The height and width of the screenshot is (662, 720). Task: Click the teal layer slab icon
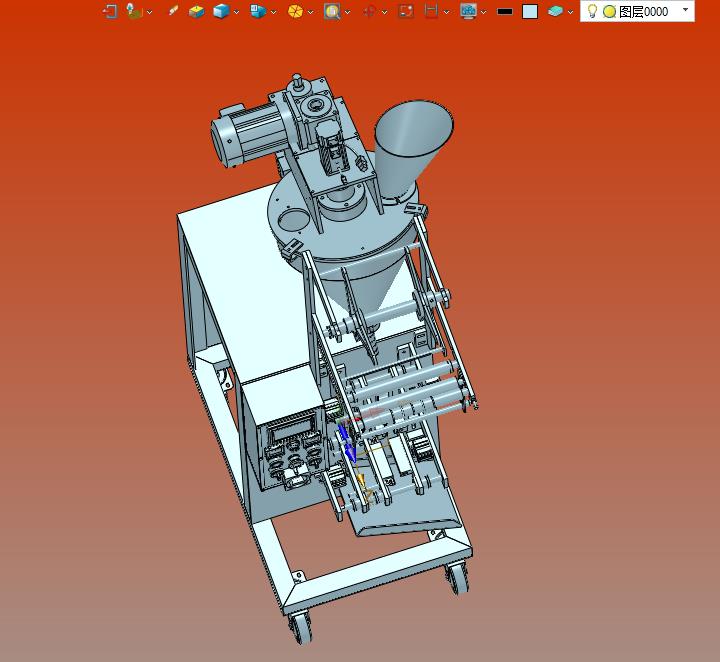tap(555, 11)
